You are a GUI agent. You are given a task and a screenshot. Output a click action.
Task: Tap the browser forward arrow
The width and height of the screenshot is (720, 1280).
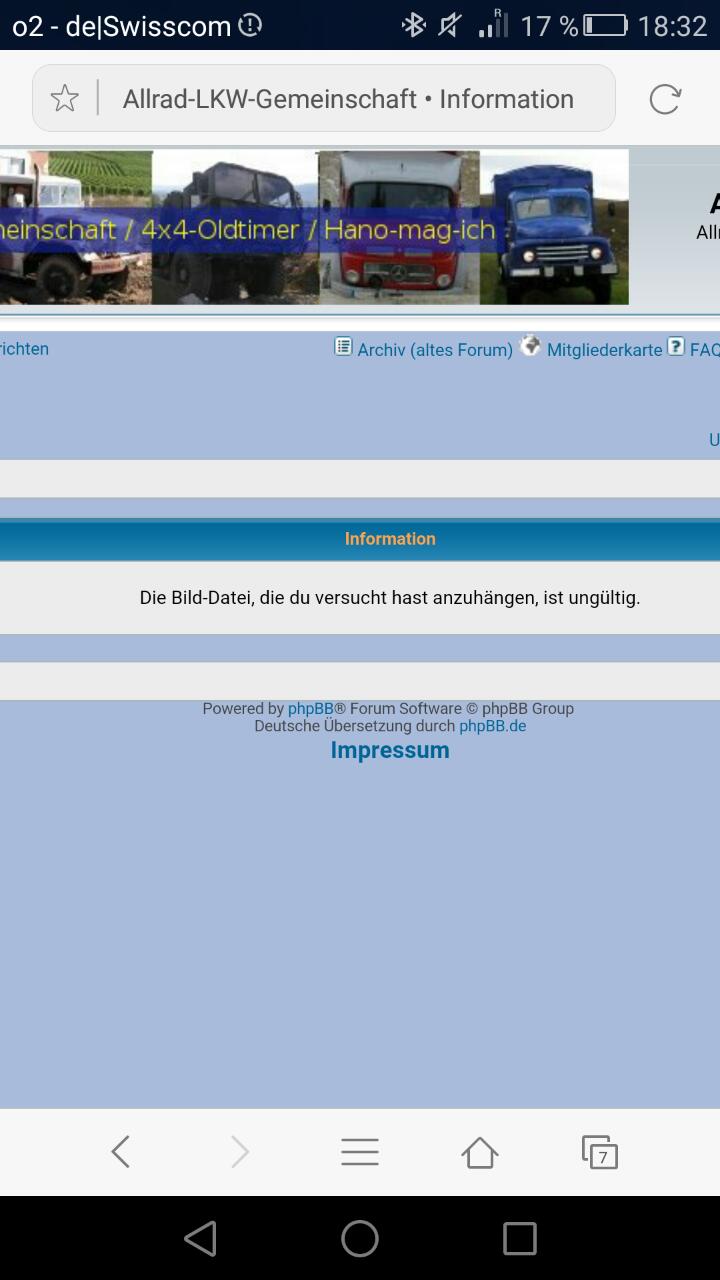(240, 1152)
